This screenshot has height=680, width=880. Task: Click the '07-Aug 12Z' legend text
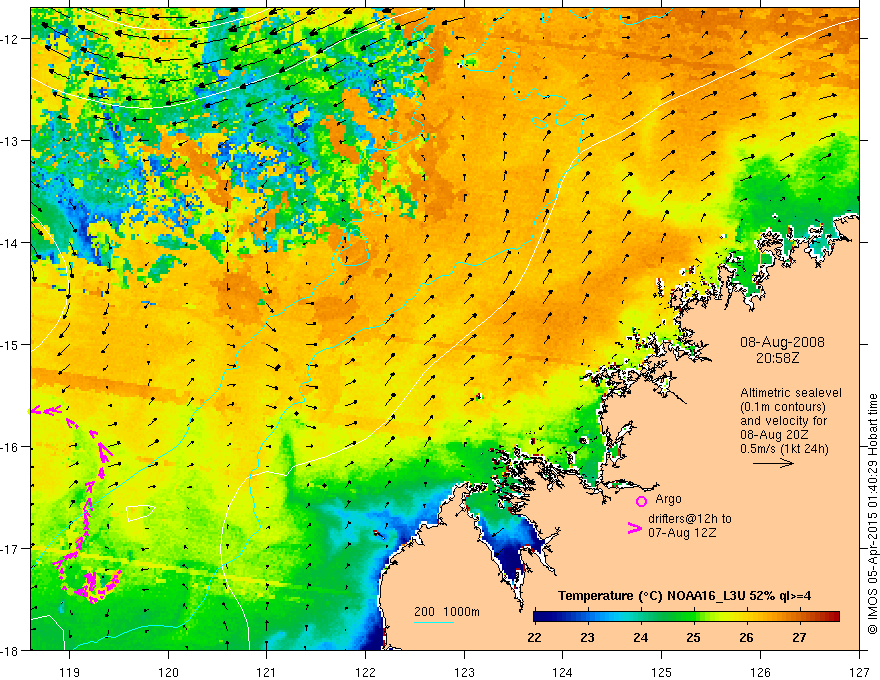(x=682, y=533)
